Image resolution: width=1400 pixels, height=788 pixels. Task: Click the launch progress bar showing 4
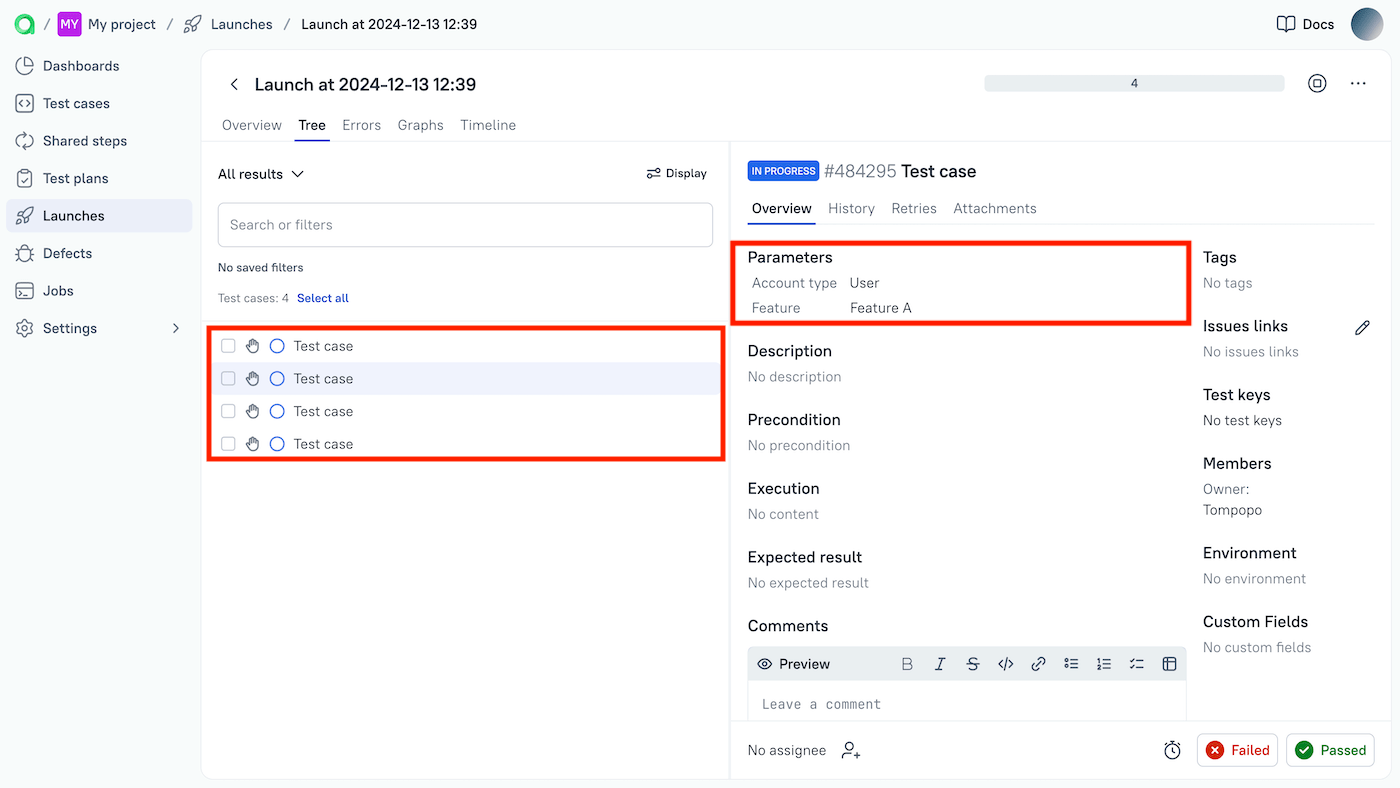(1134, 83)
